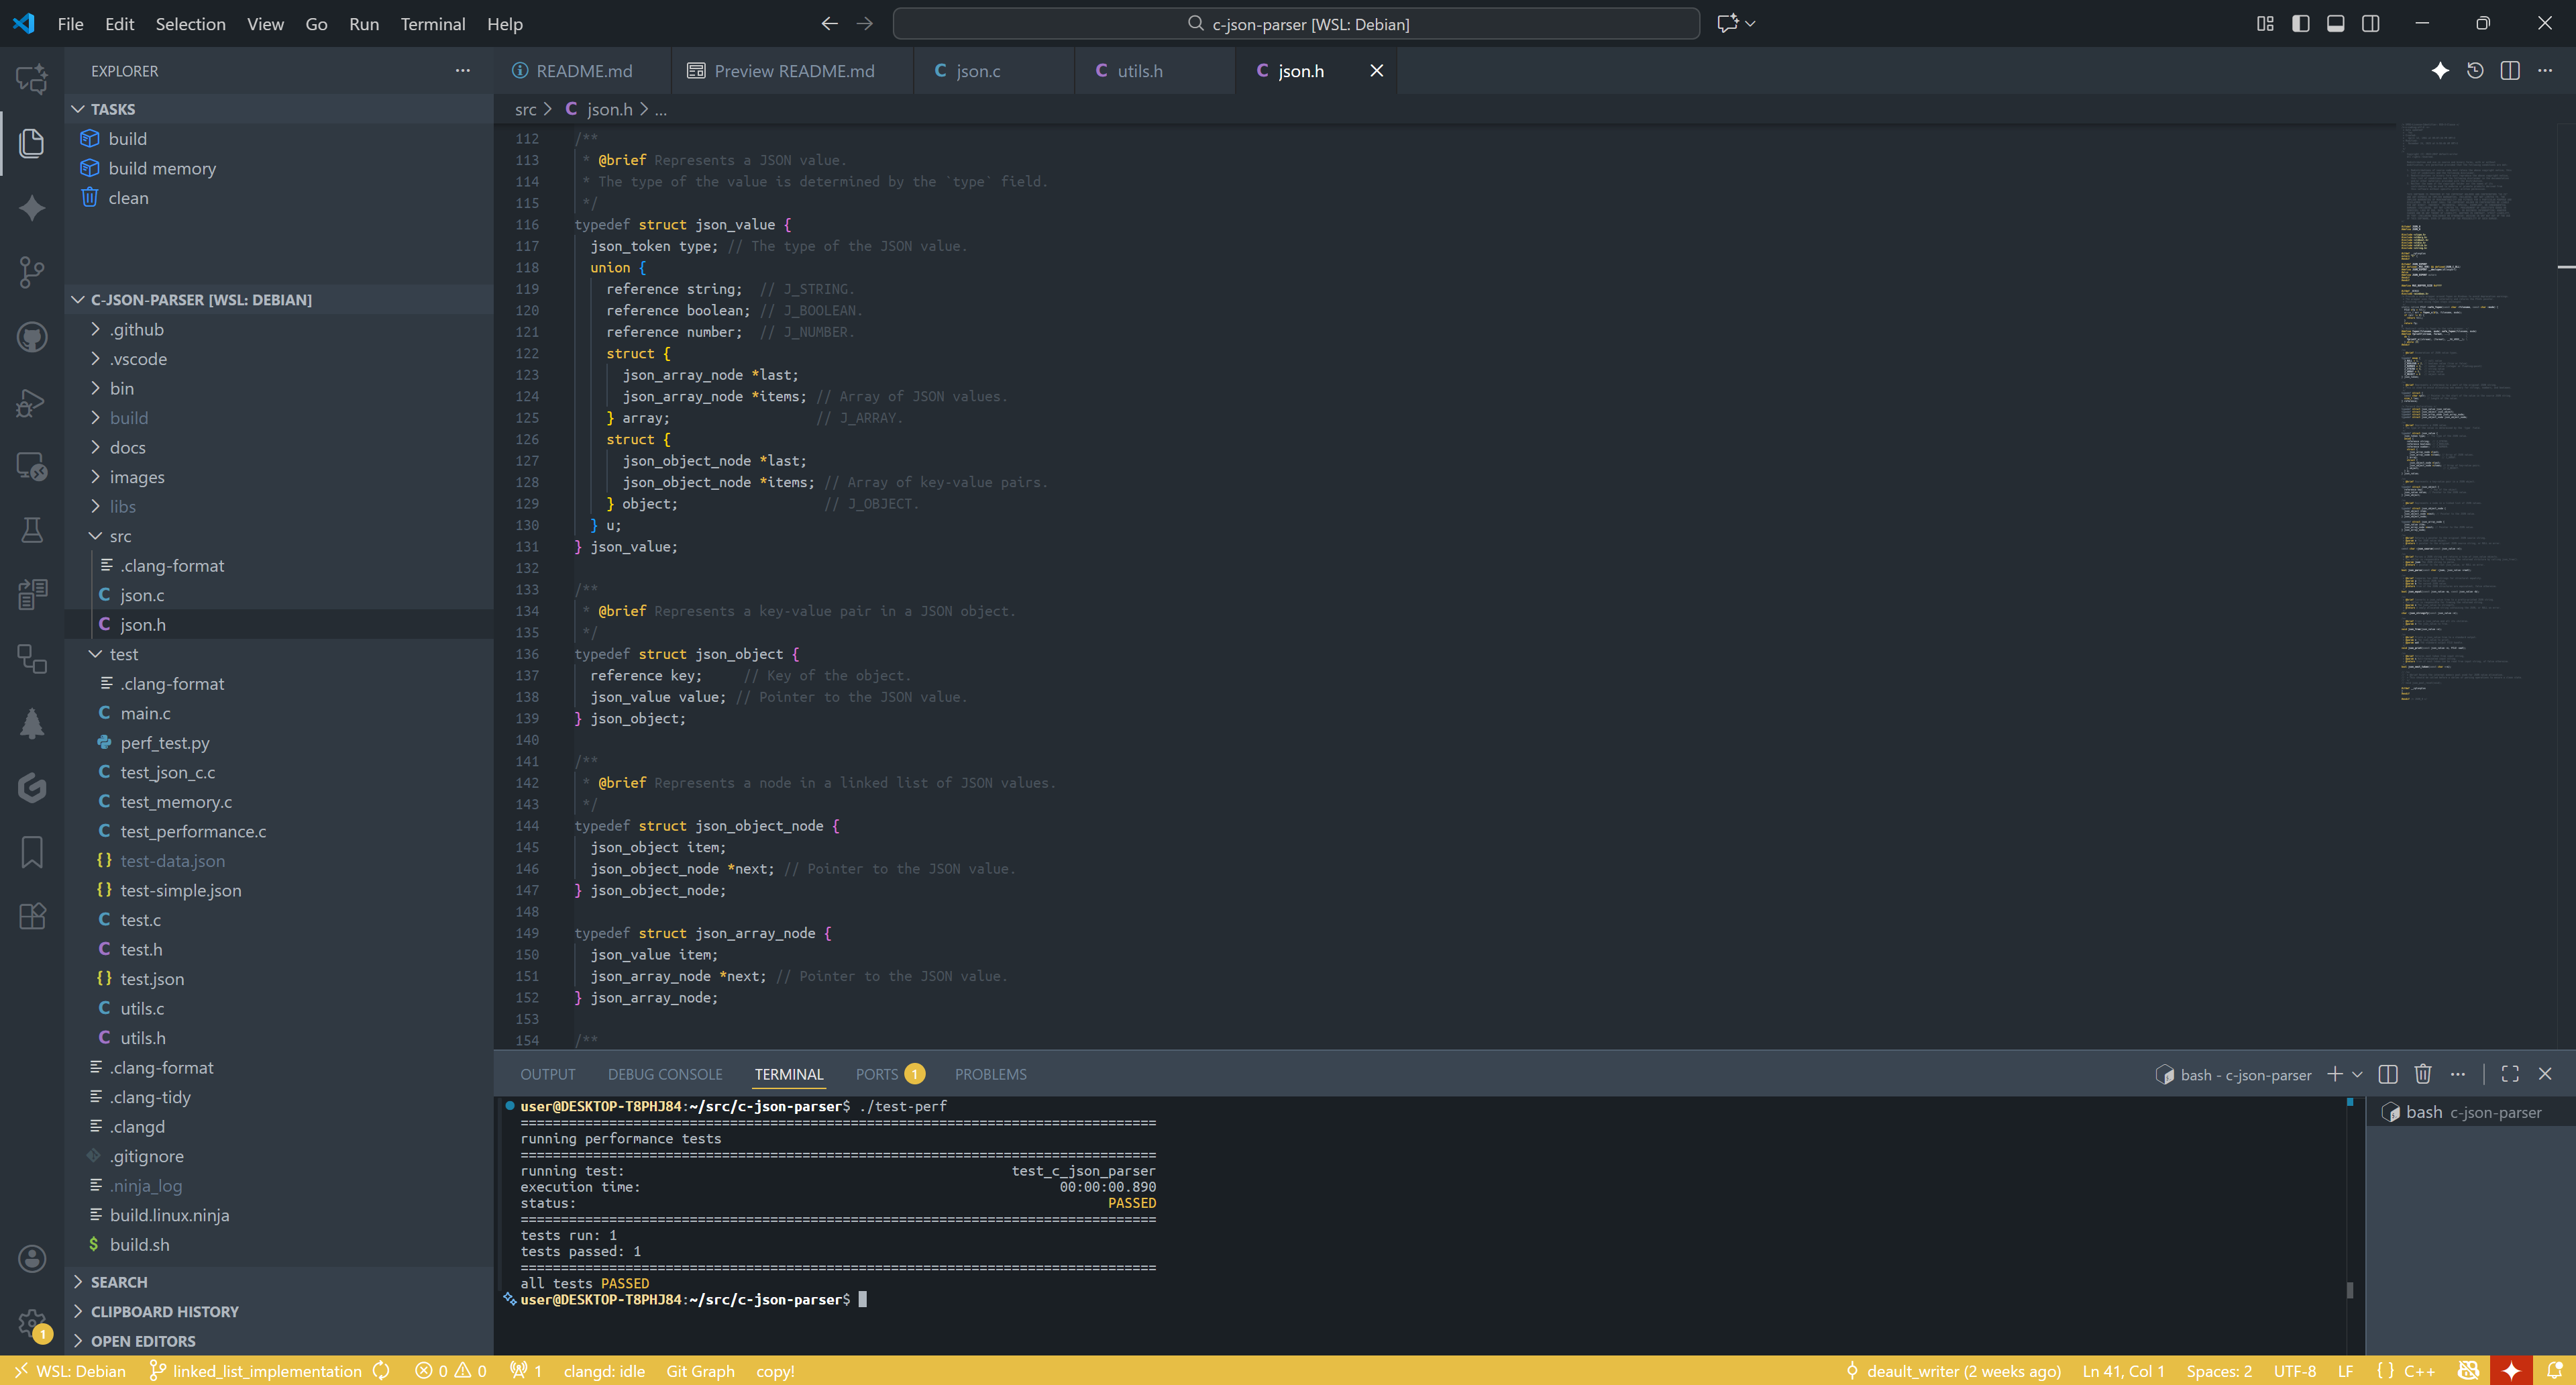Viewport: 2576px width, 1385px height.
Task: Click the WSL: Debian remote indicator
Action: point(70,1371)
